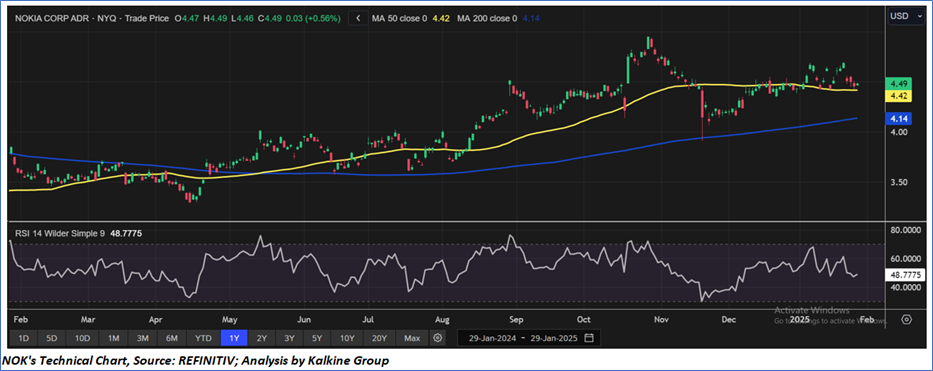Screen dimensions: 933x371
Task: Click the MA 50 close indicator label
Action: 399,18
